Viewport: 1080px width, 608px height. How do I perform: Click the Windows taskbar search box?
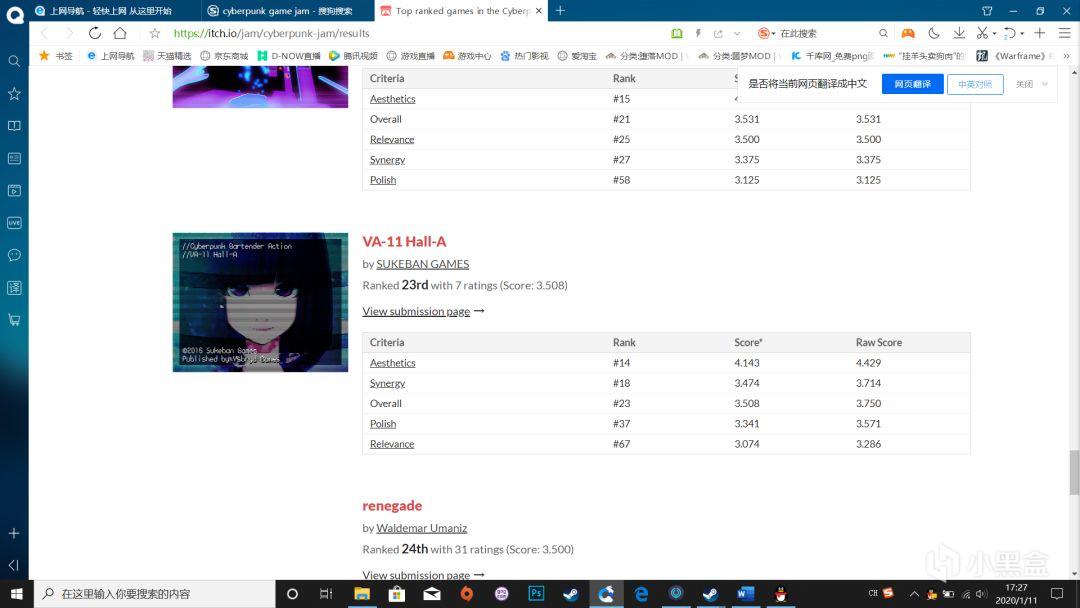(x=155, y=594)
